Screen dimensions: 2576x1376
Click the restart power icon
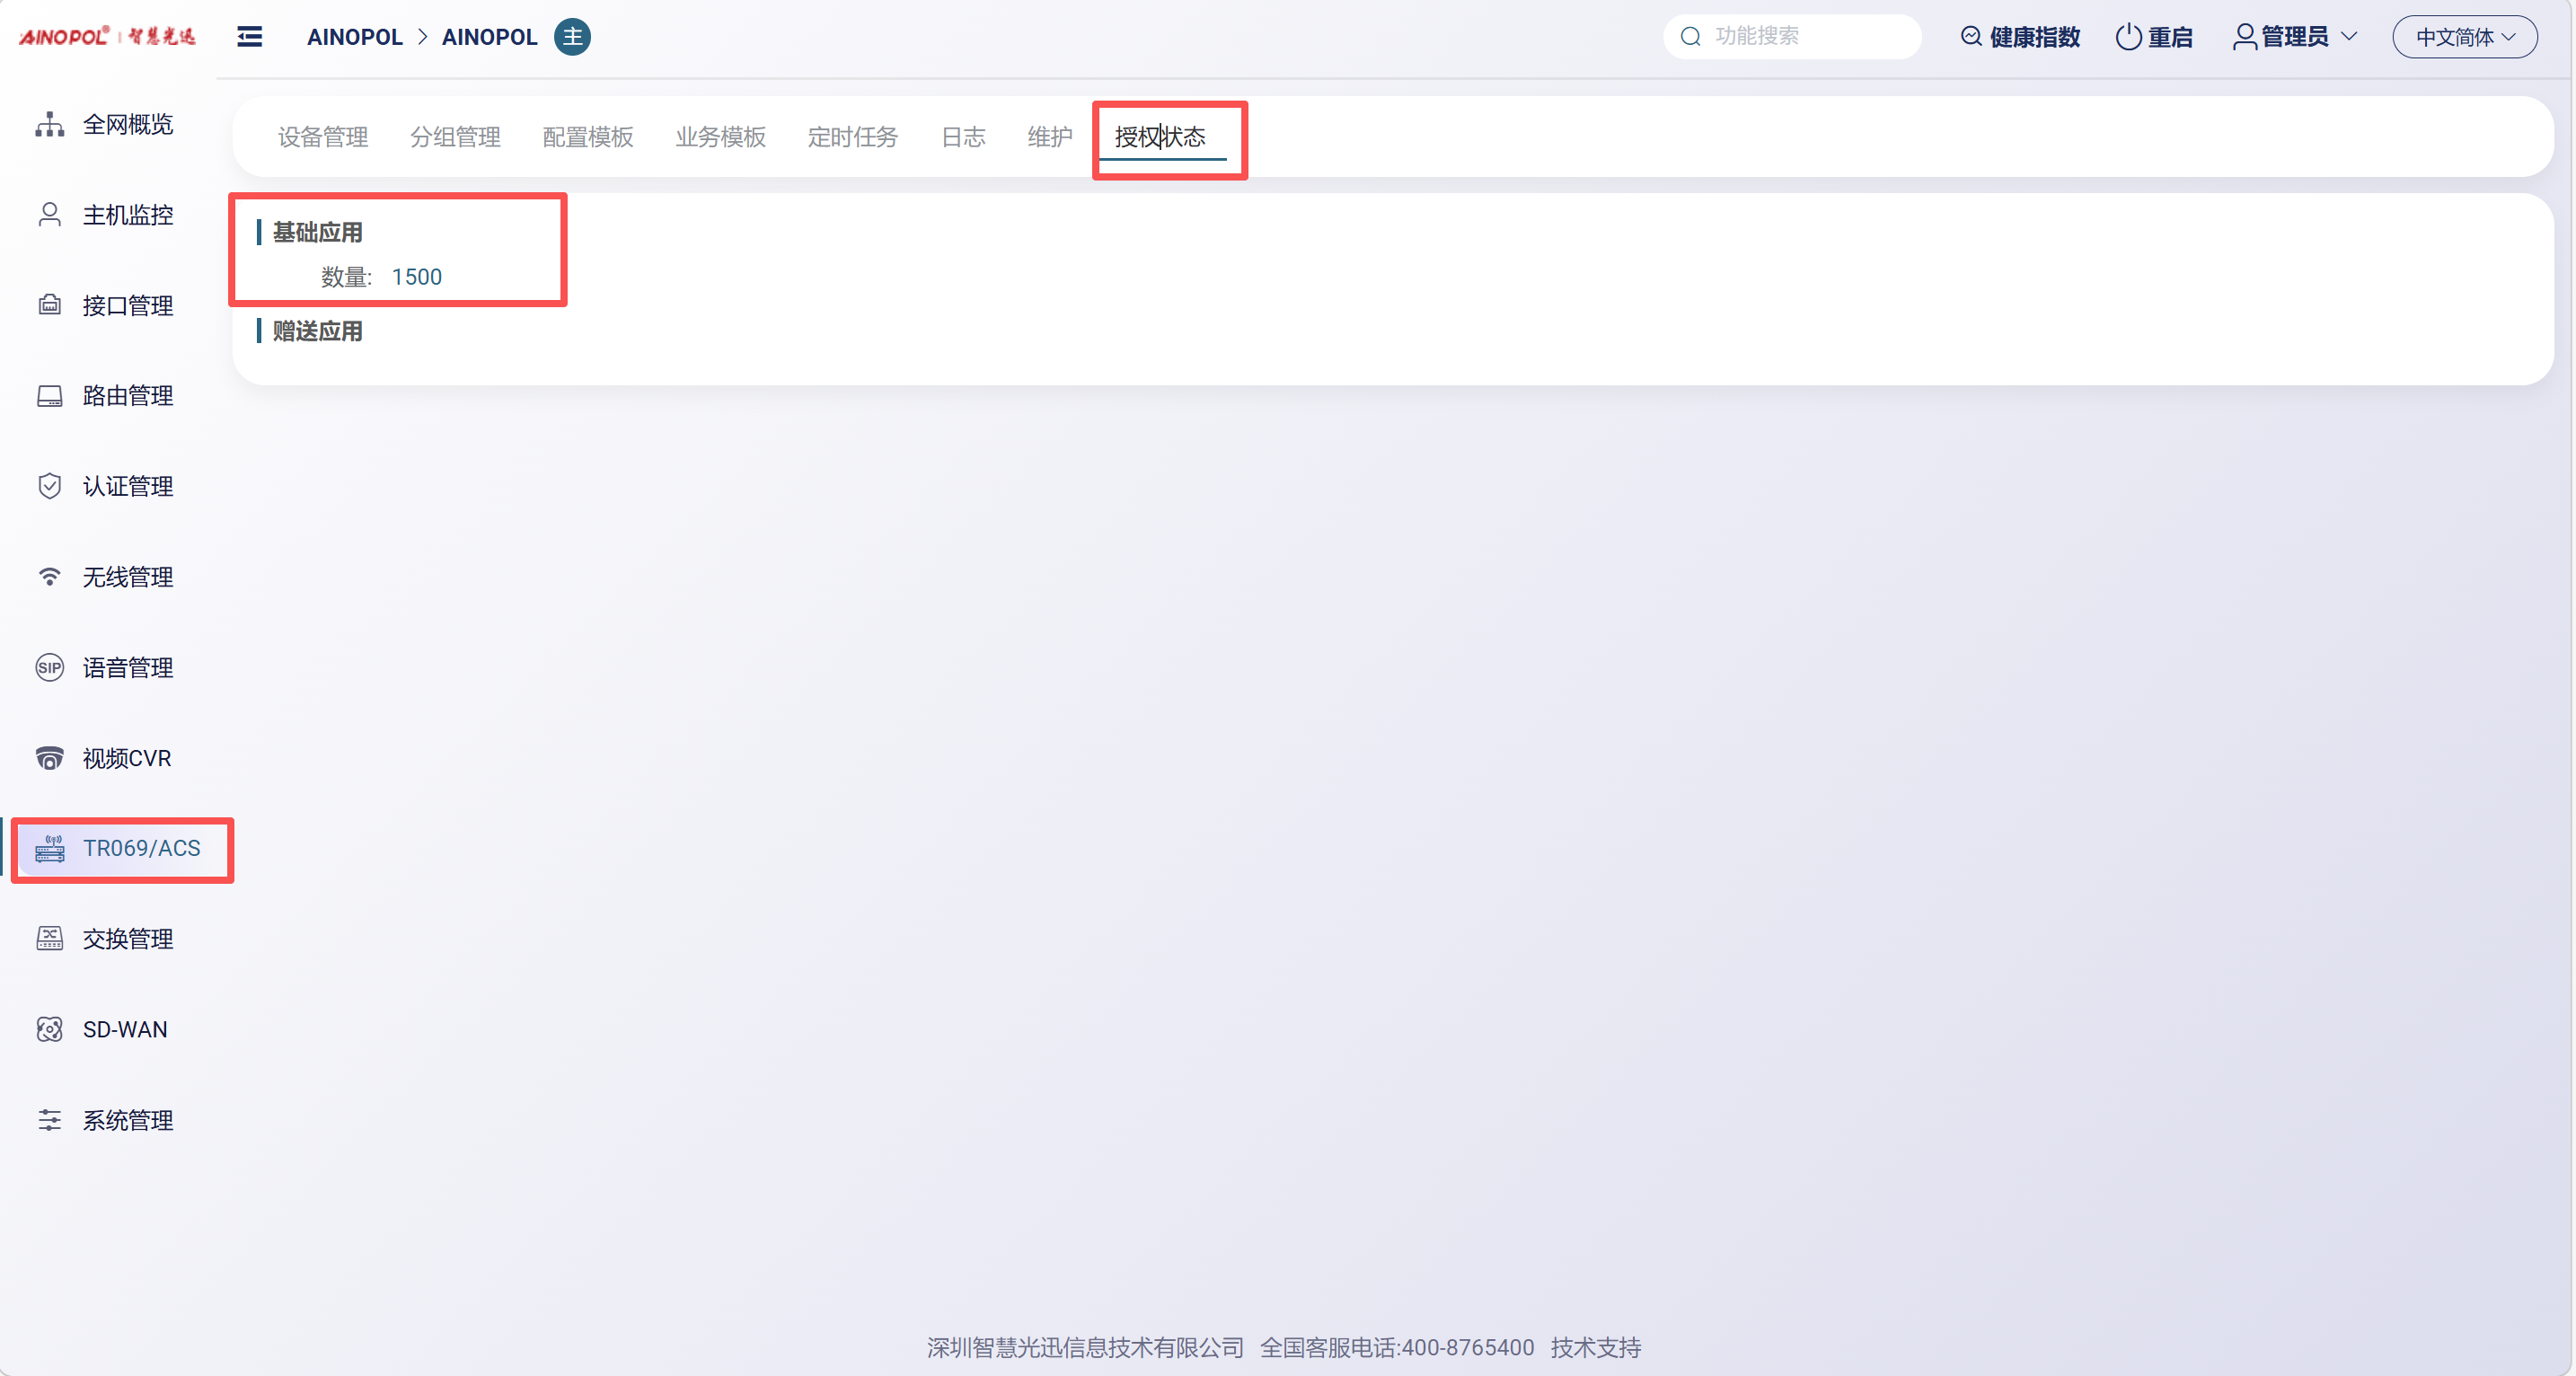(x=2127, y=37)
